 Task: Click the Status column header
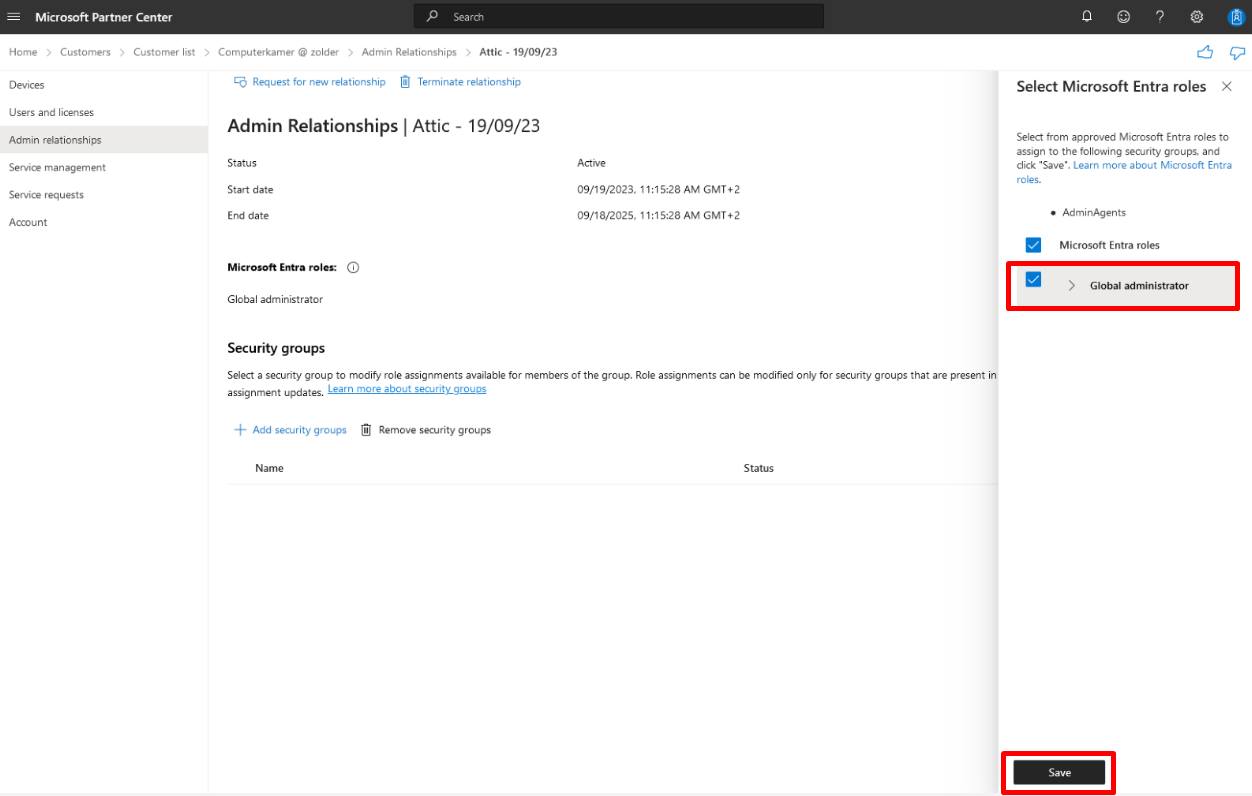tap(758, 468)
